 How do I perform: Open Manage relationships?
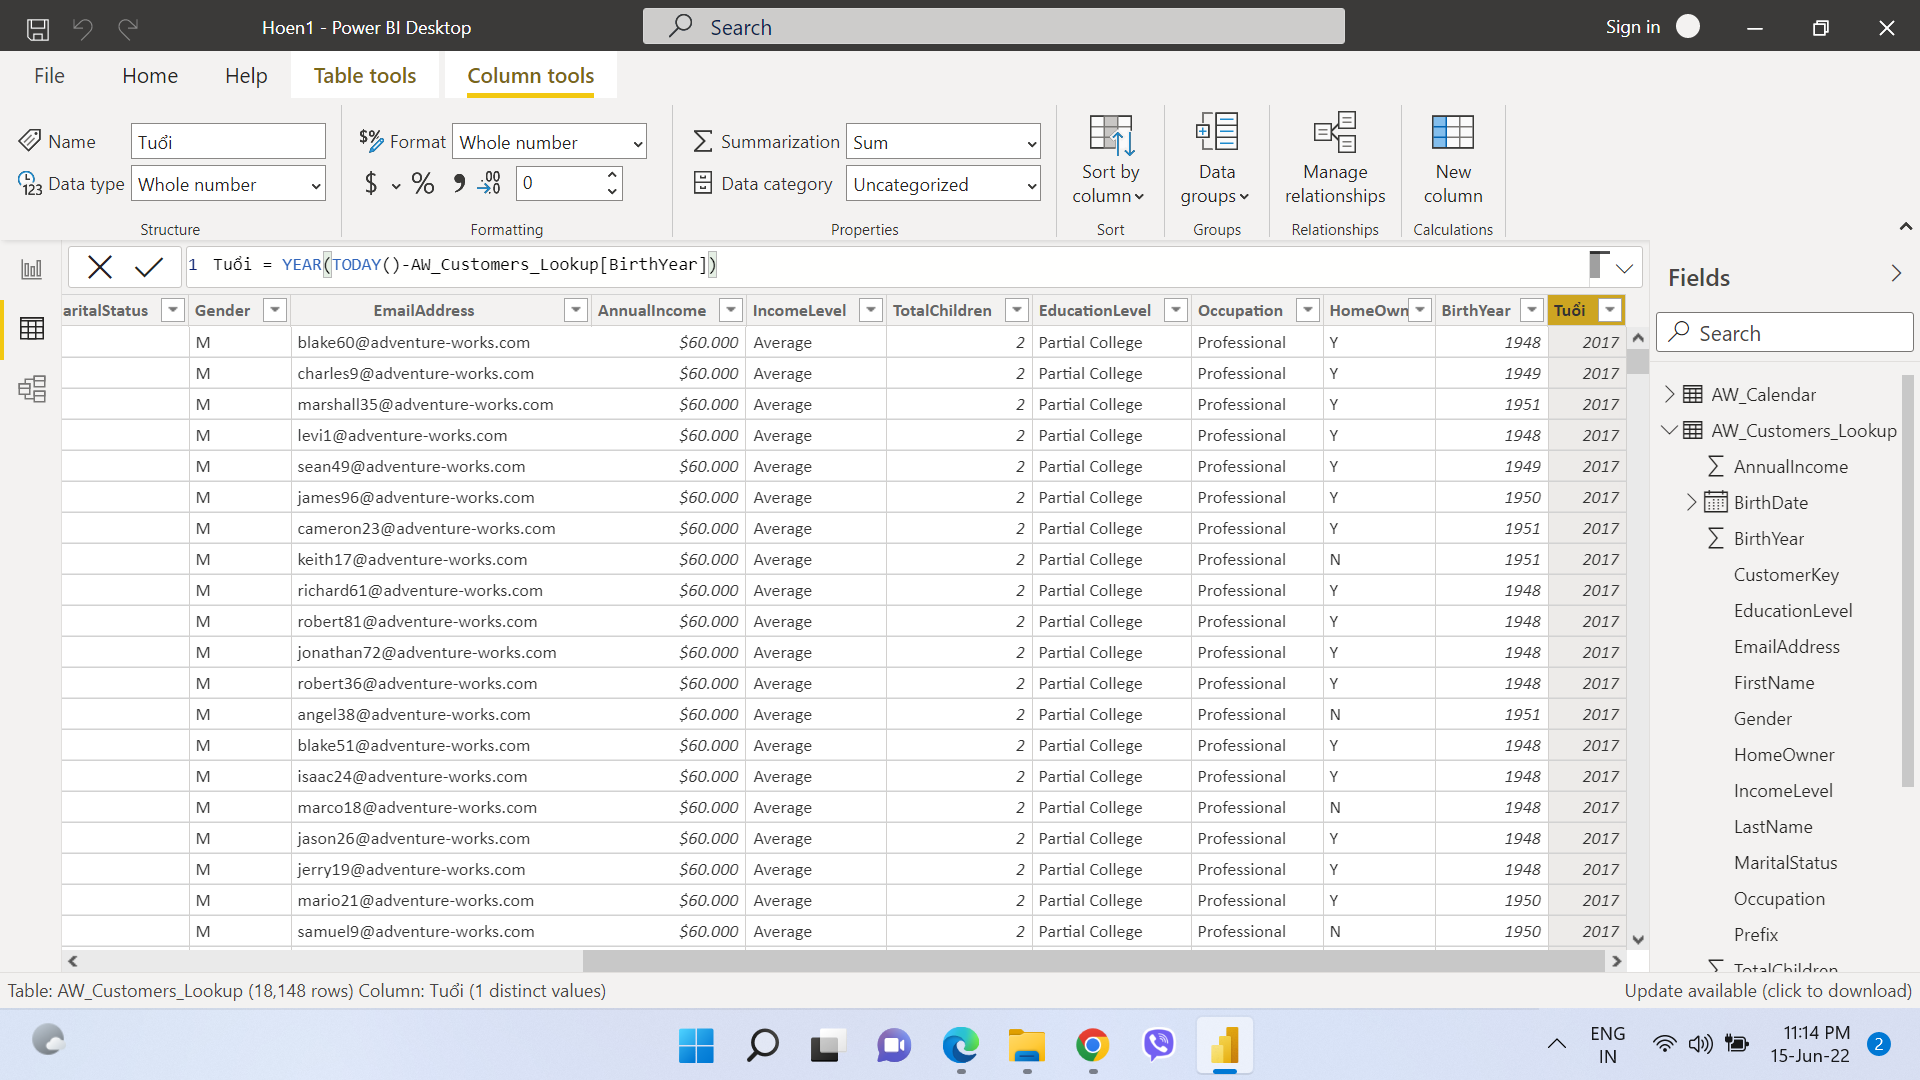[x=1335, y=158]
